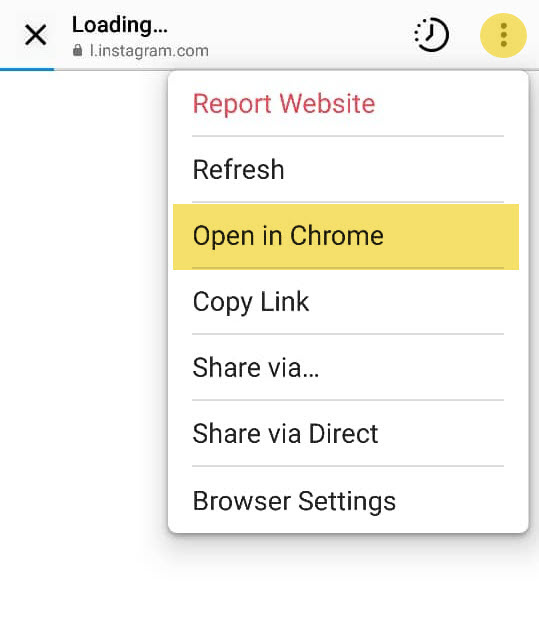The image size is (539, 624).
Task: Tap the Loading… page title
Action: tap(120, 25)
